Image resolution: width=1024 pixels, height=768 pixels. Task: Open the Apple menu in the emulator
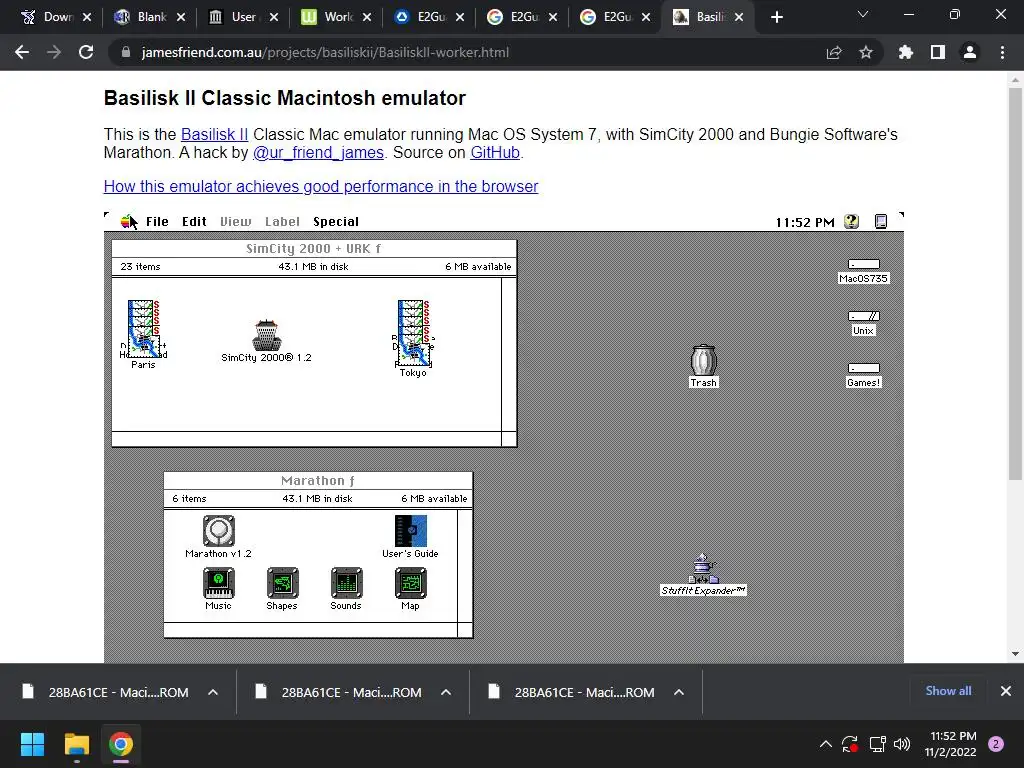[x=127, y=221]
